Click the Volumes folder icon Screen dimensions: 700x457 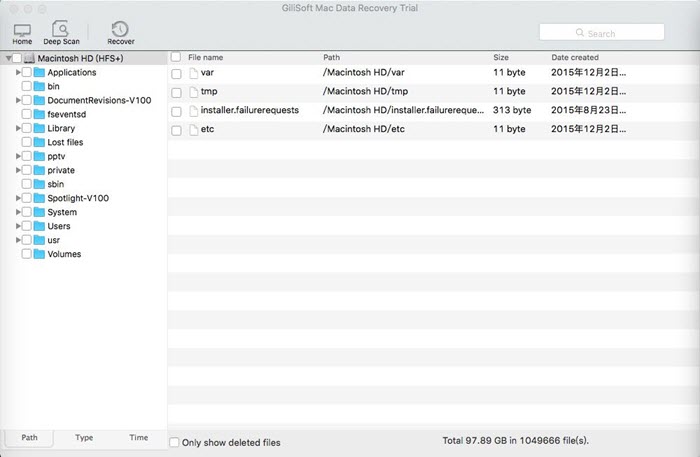(x=39, y=254)
